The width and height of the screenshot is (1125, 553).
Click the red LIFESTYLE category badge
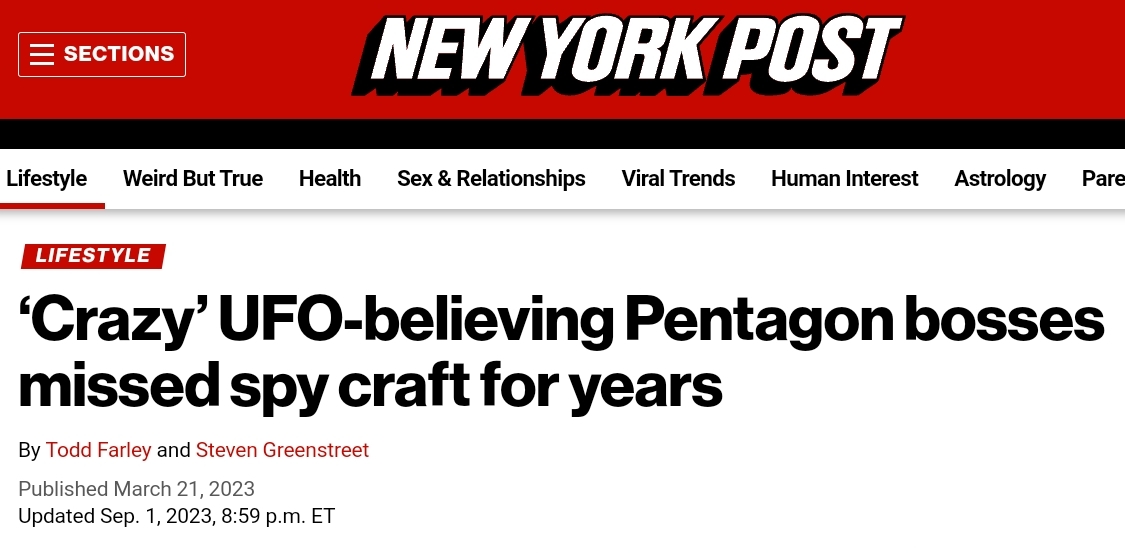pos(93,256)
